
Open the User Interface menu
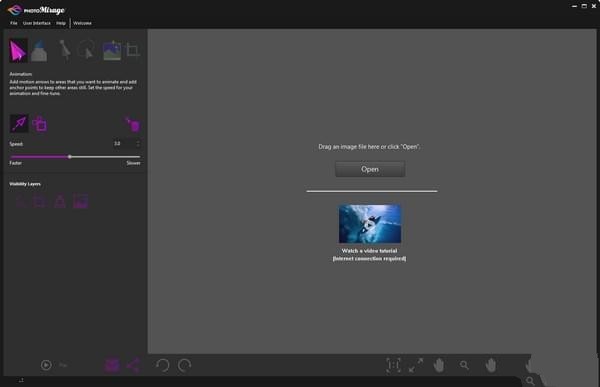(37, 23)
